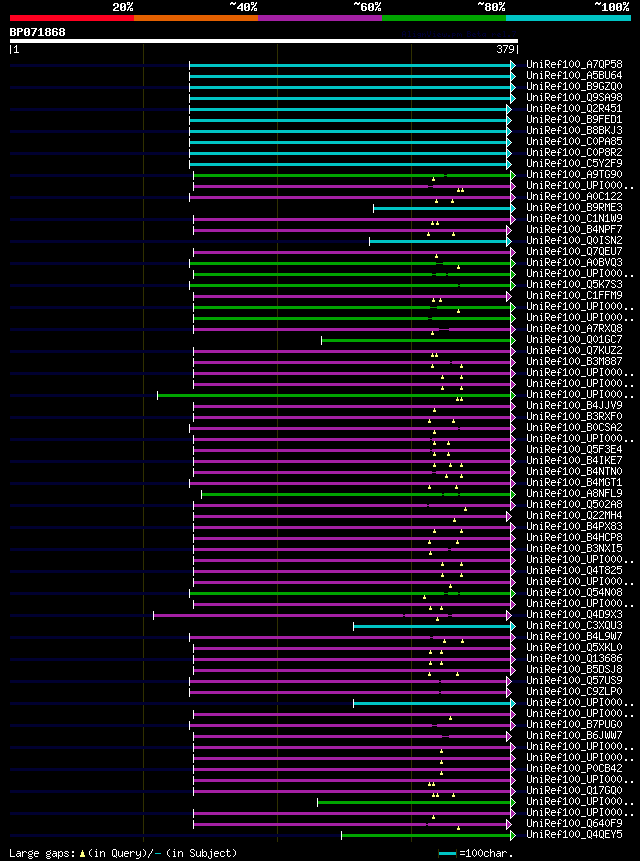The image size is (640, 861).
Task: Open the UniRef100_C1FFM9 entry
Action: tap(574, 295)
